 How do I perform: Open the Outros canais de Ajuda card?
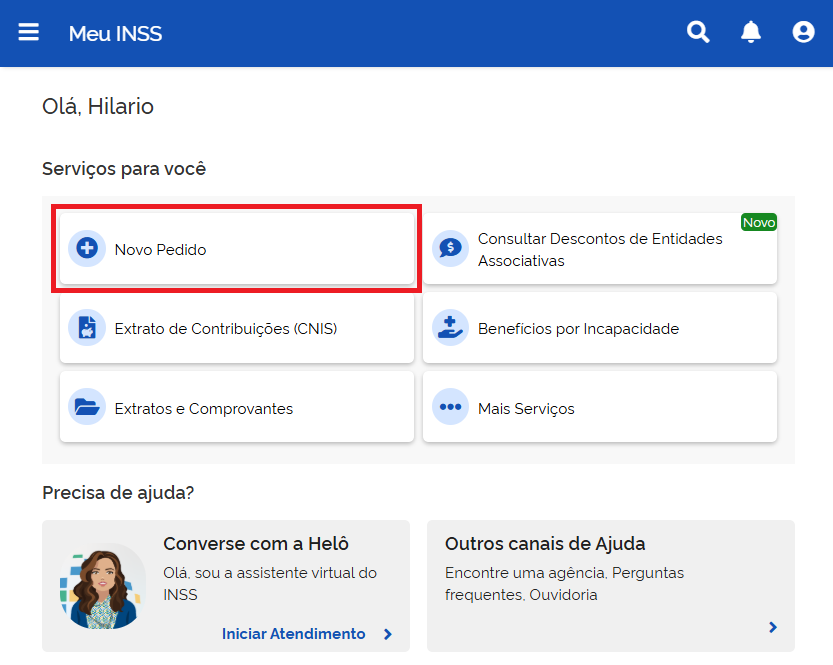611,586
